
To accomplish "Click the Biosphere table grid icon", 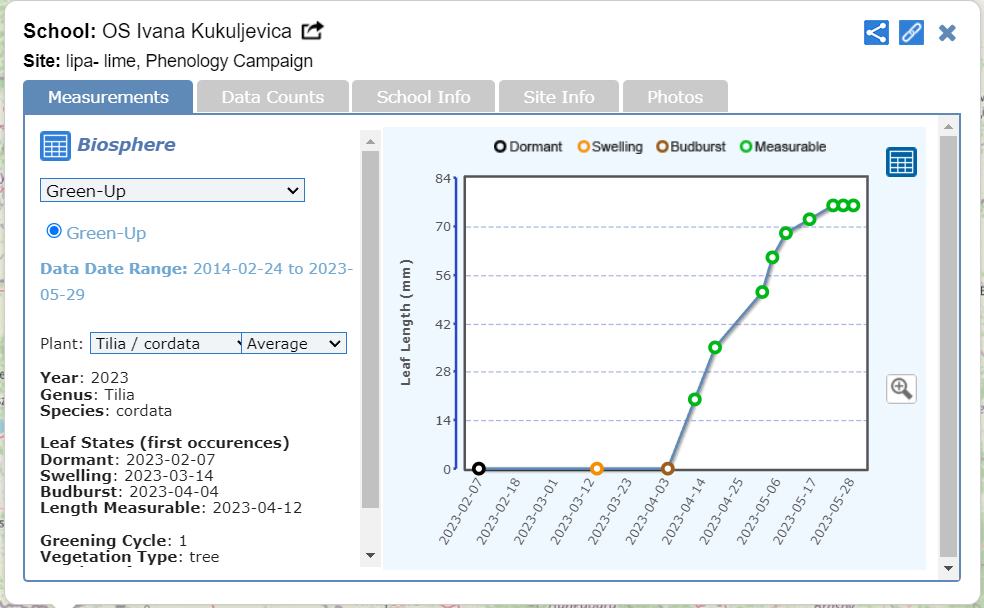I will 55,146.
